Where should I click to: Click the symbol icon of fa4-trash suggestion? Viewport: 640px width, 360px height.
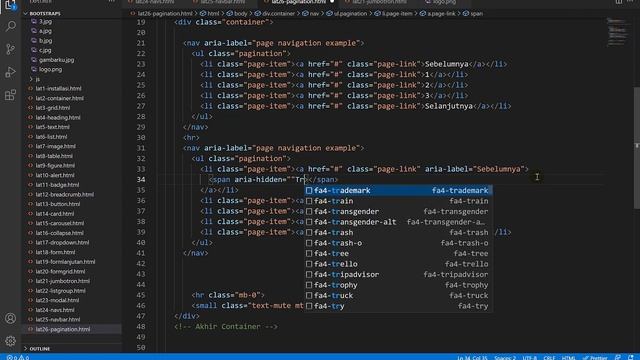(309, 233)
